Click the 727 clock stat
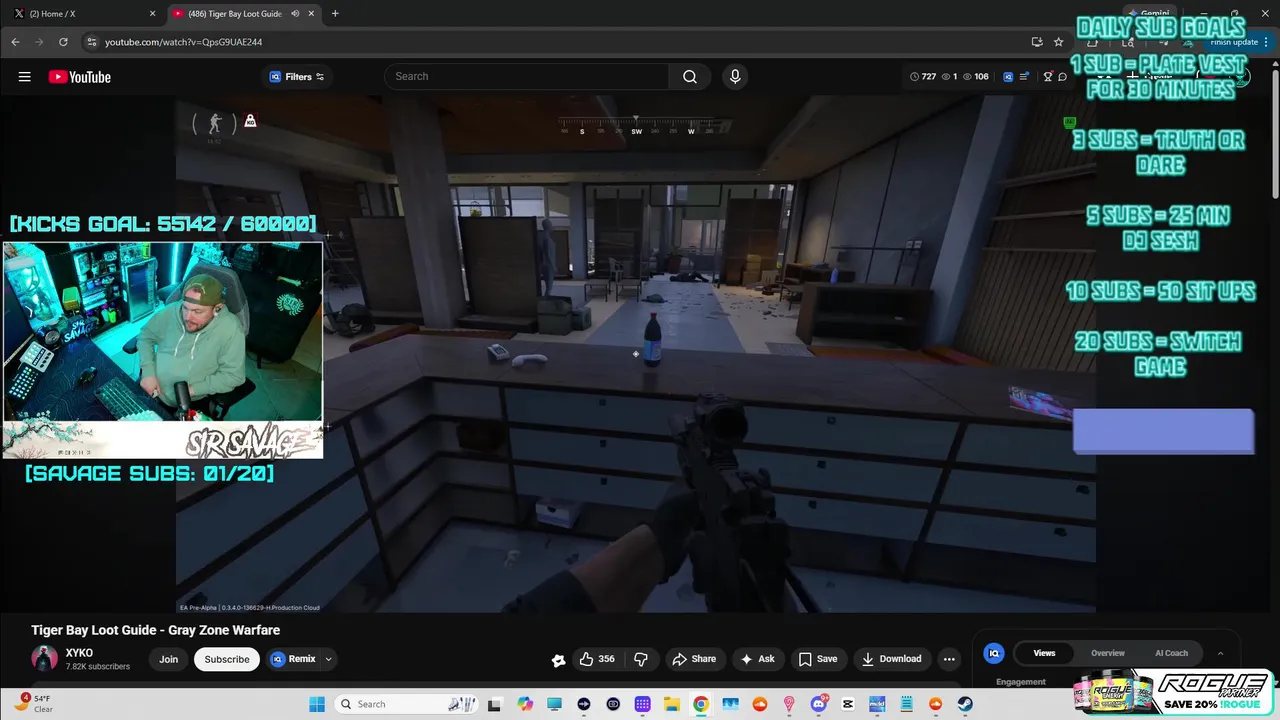 click(923, 77)
